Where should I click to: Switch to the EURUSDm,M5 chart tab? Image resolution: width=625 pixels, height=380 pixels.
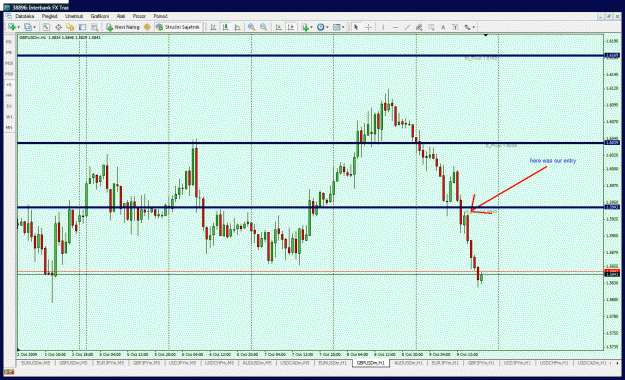[36, 363]
